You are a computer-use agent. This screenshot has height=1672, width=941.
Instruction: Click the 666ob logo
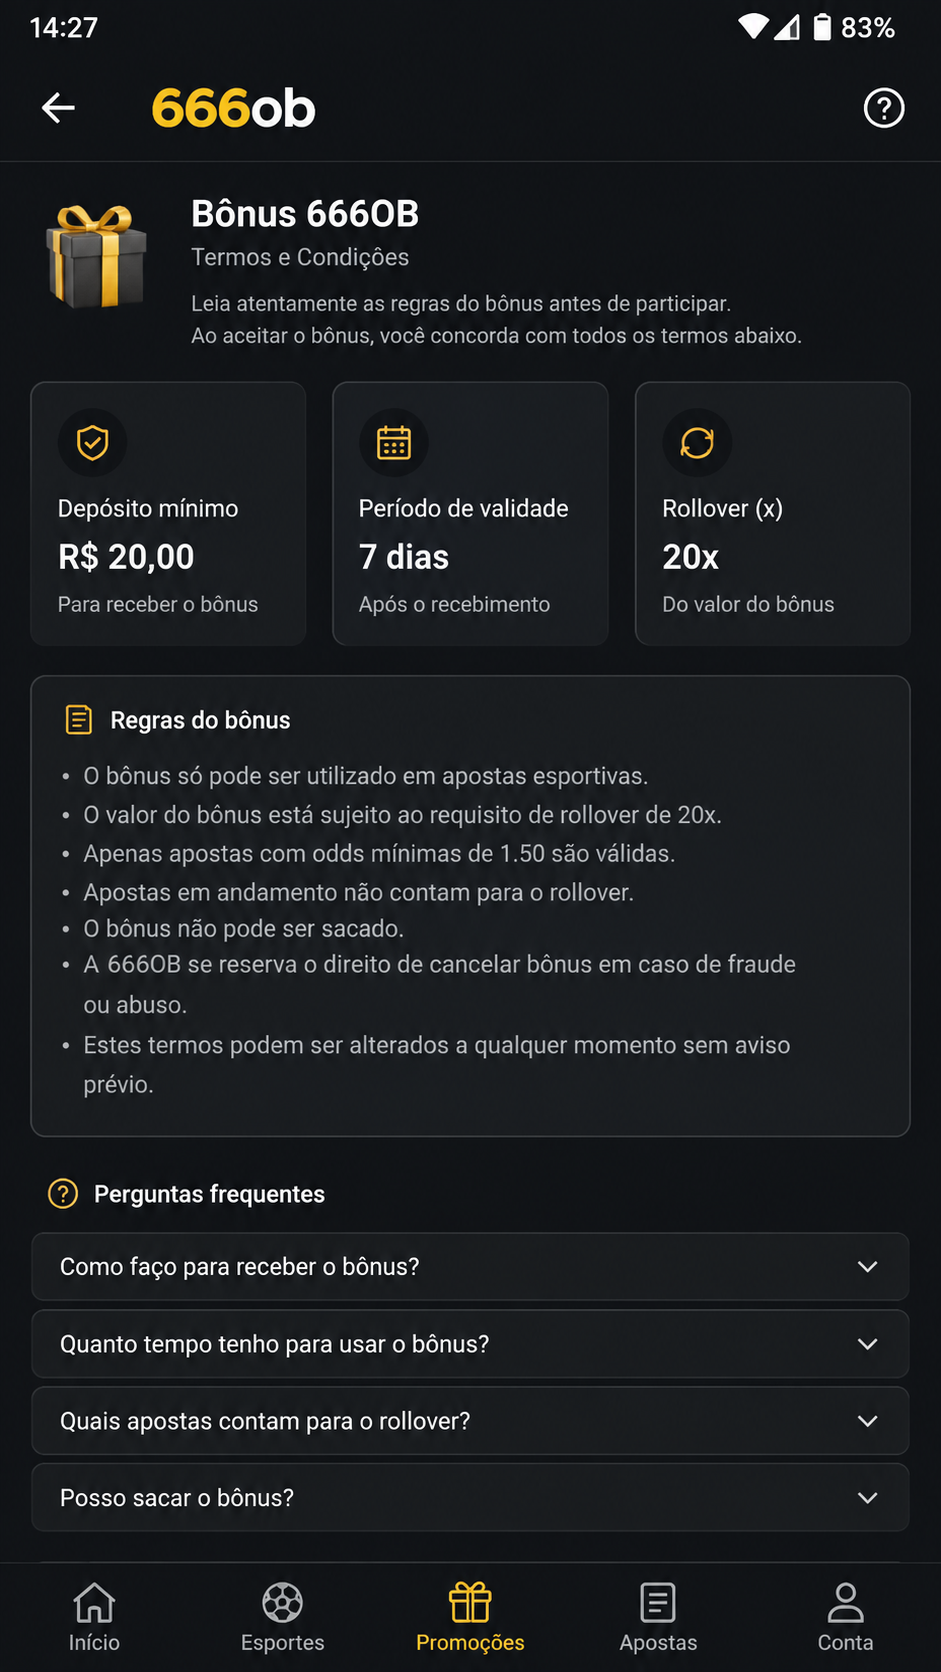[233, 108]
